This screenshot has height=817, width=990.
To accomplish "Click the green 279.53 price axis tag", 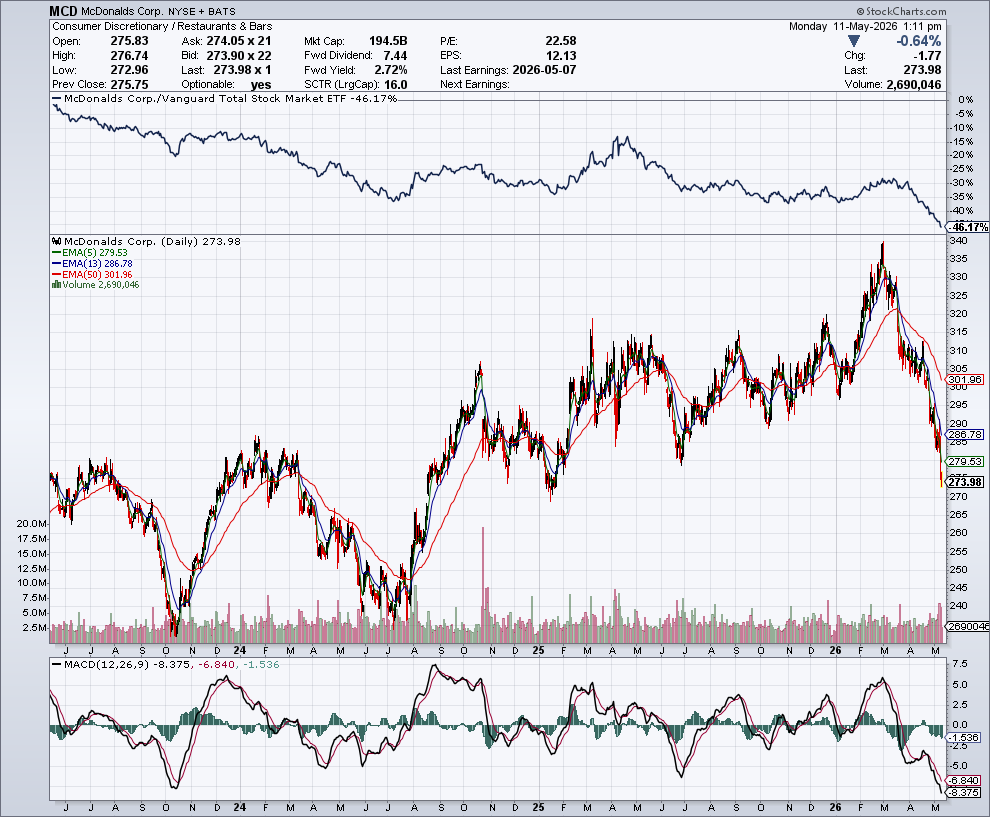I will click(965, 462).
